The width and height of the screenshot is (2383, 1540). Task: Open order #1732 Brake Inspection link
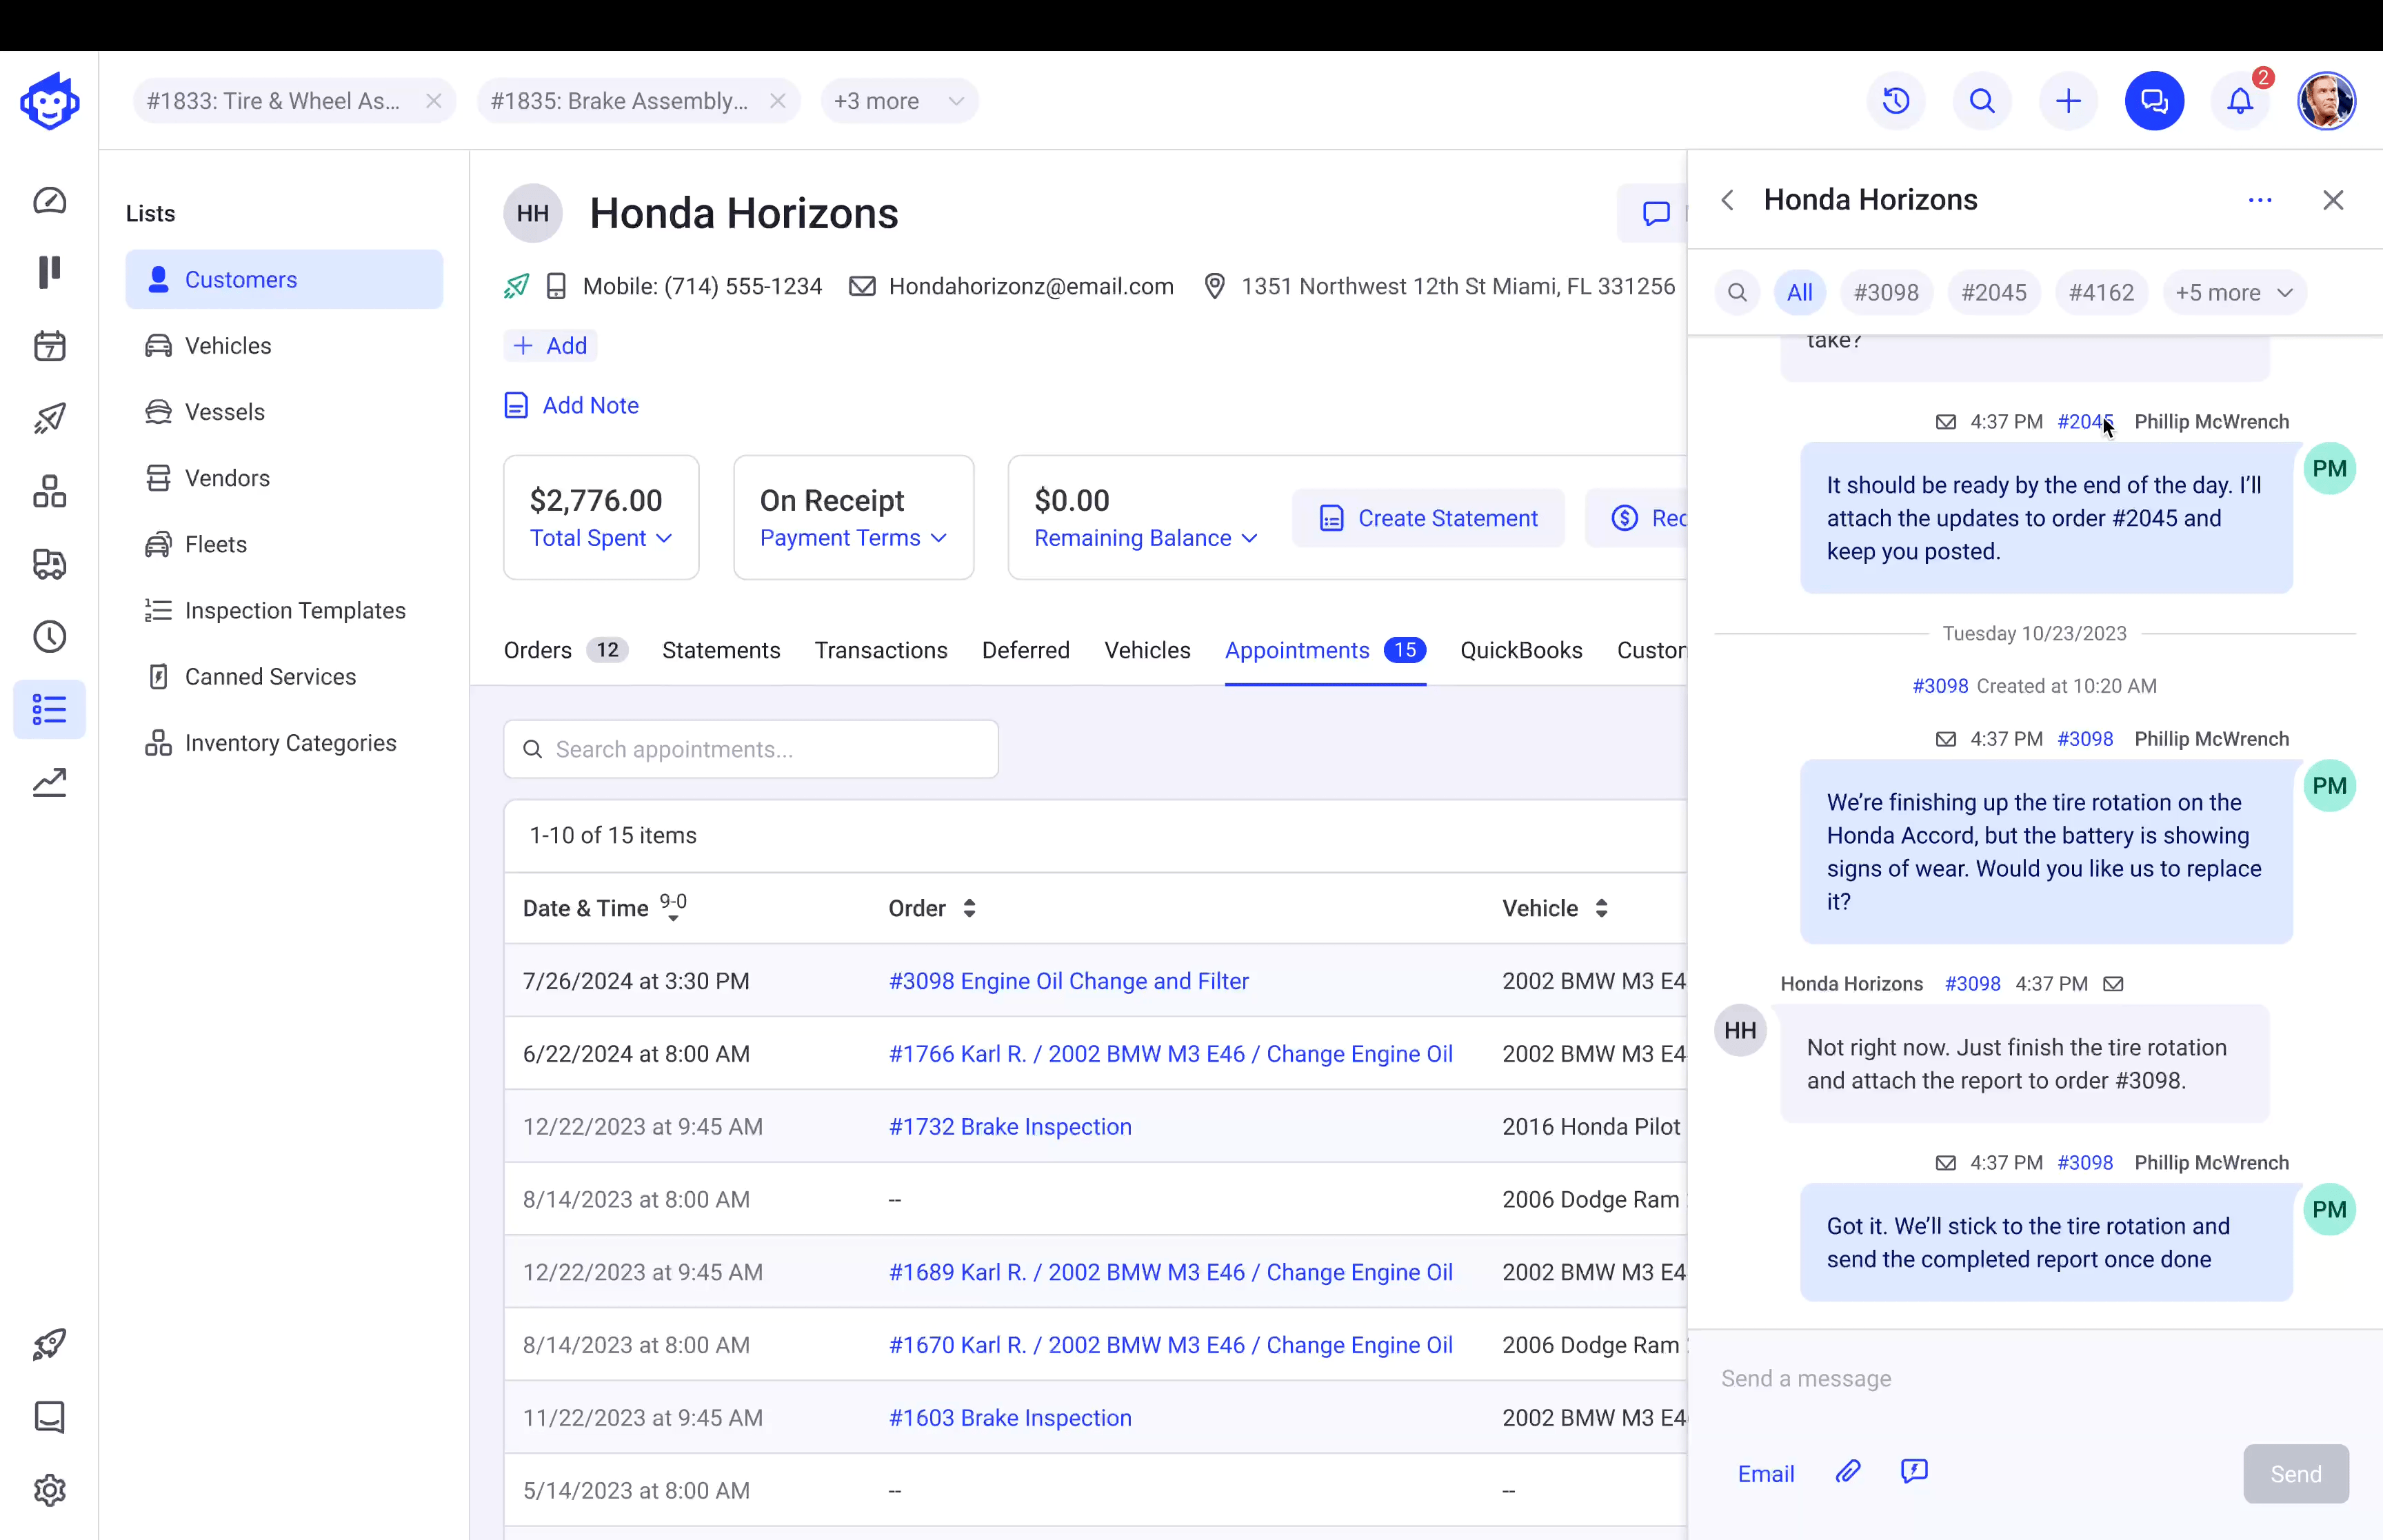click(x=1010, y=1127)
